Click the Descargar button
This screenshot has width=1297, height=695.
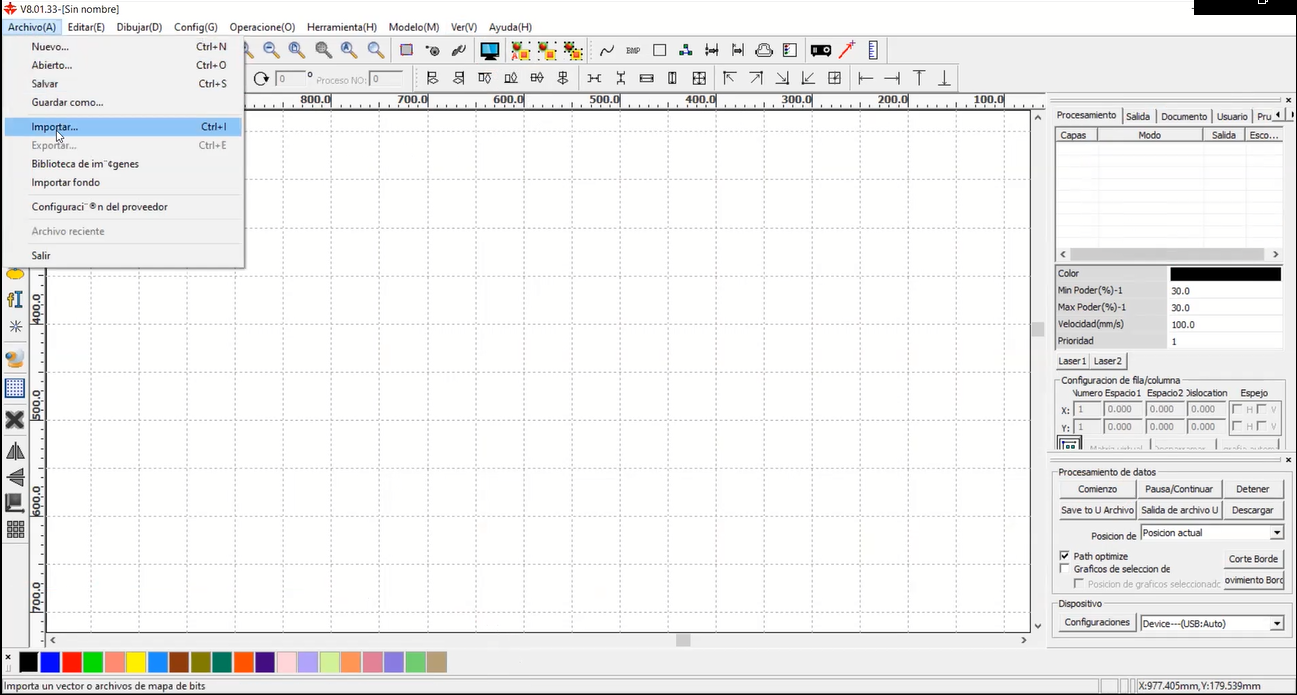coord(1253,510)
